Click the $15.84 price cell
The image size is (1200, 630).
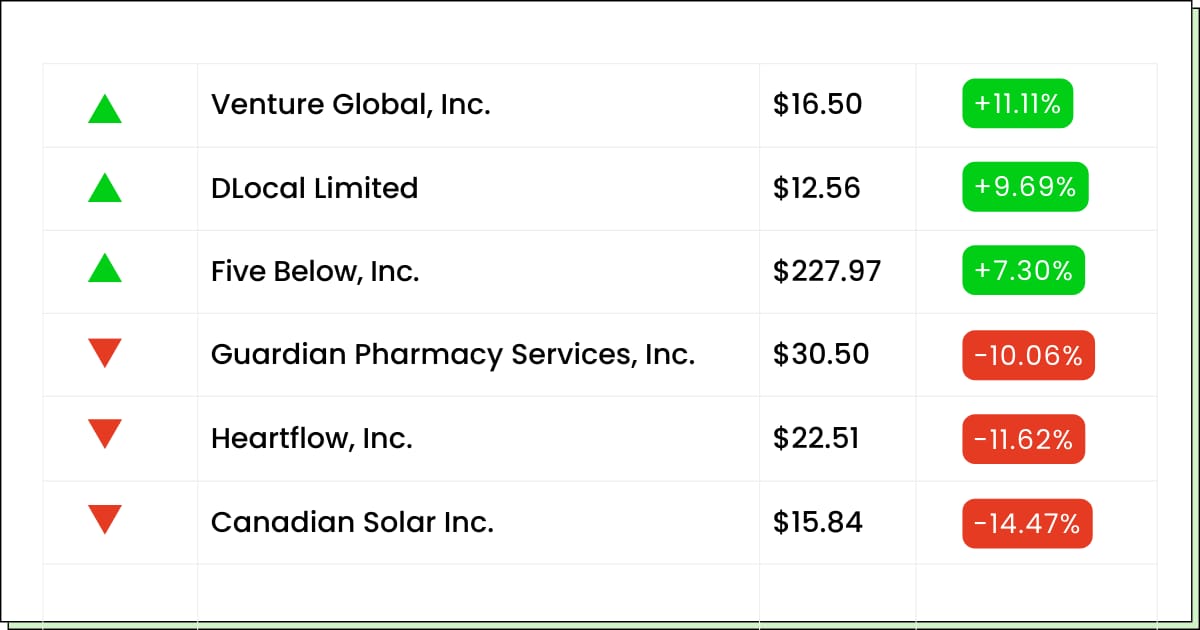point(818,522)
